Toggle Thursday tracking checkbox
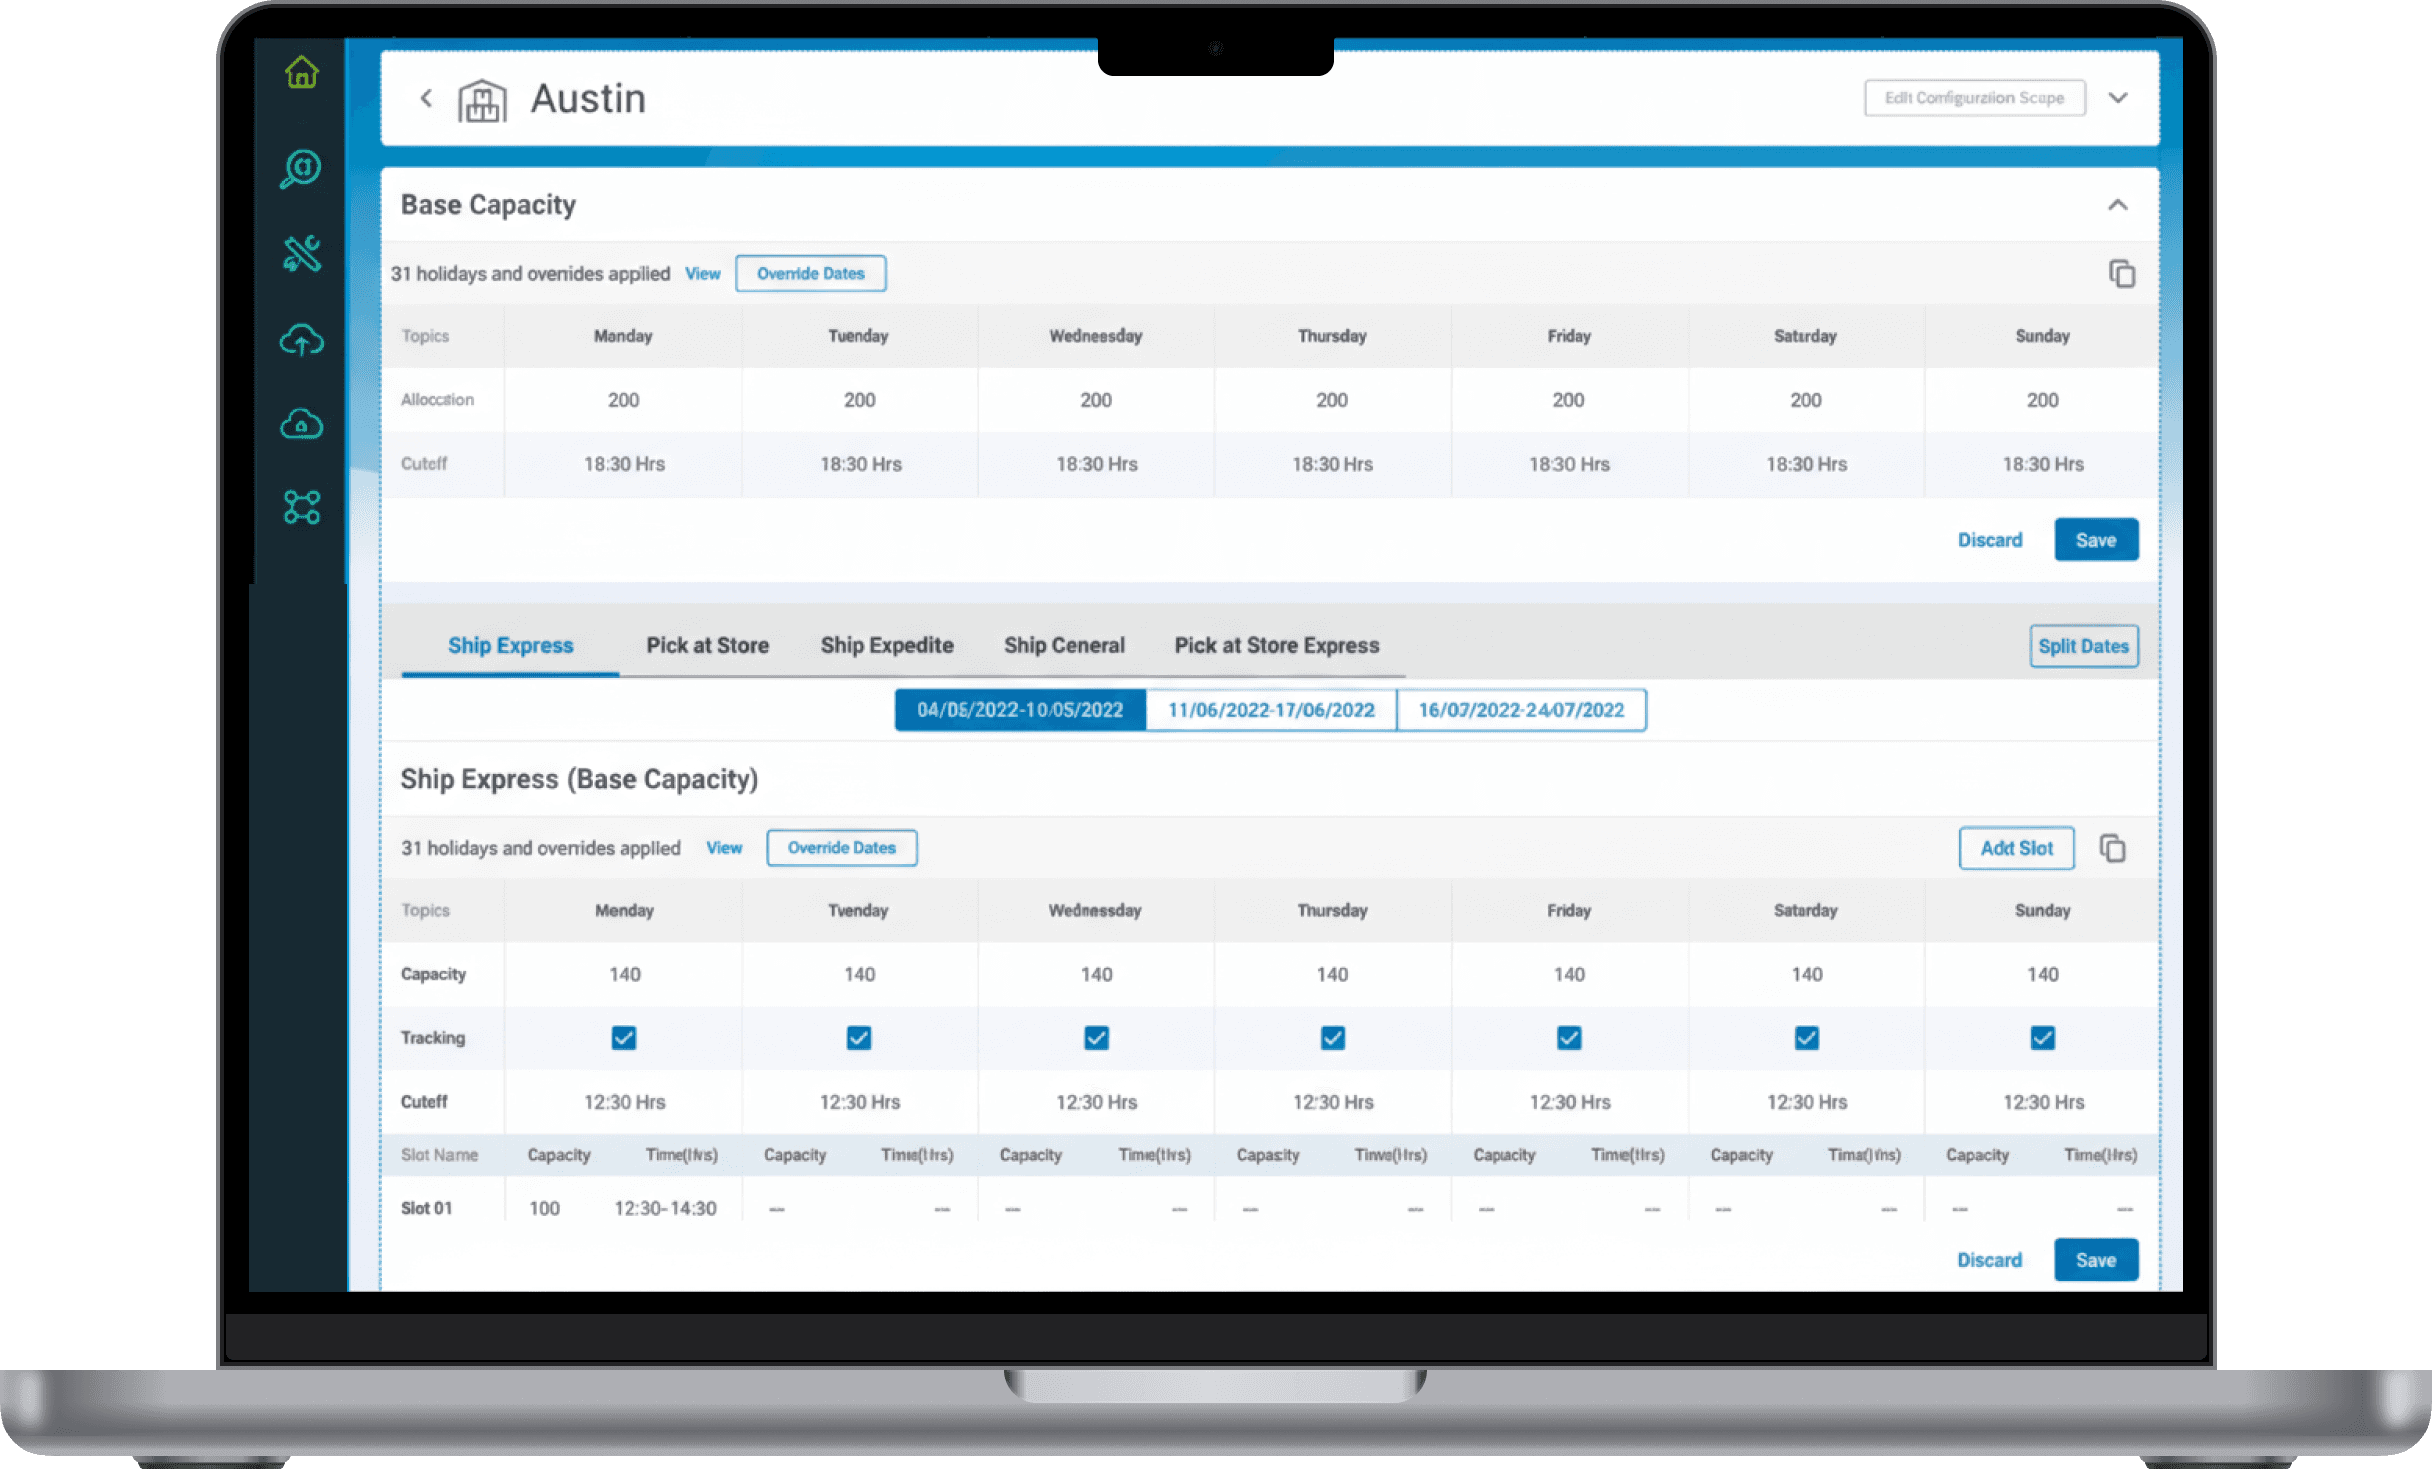 pyautogui.click(x=1332, y=1038)
